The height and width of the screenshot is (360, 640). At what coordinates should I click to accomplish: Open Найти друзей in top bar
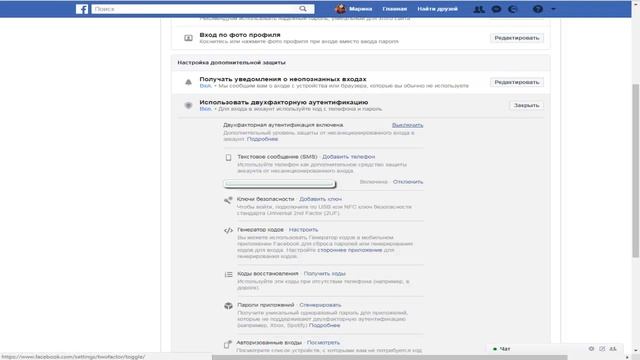coord(437,9)
